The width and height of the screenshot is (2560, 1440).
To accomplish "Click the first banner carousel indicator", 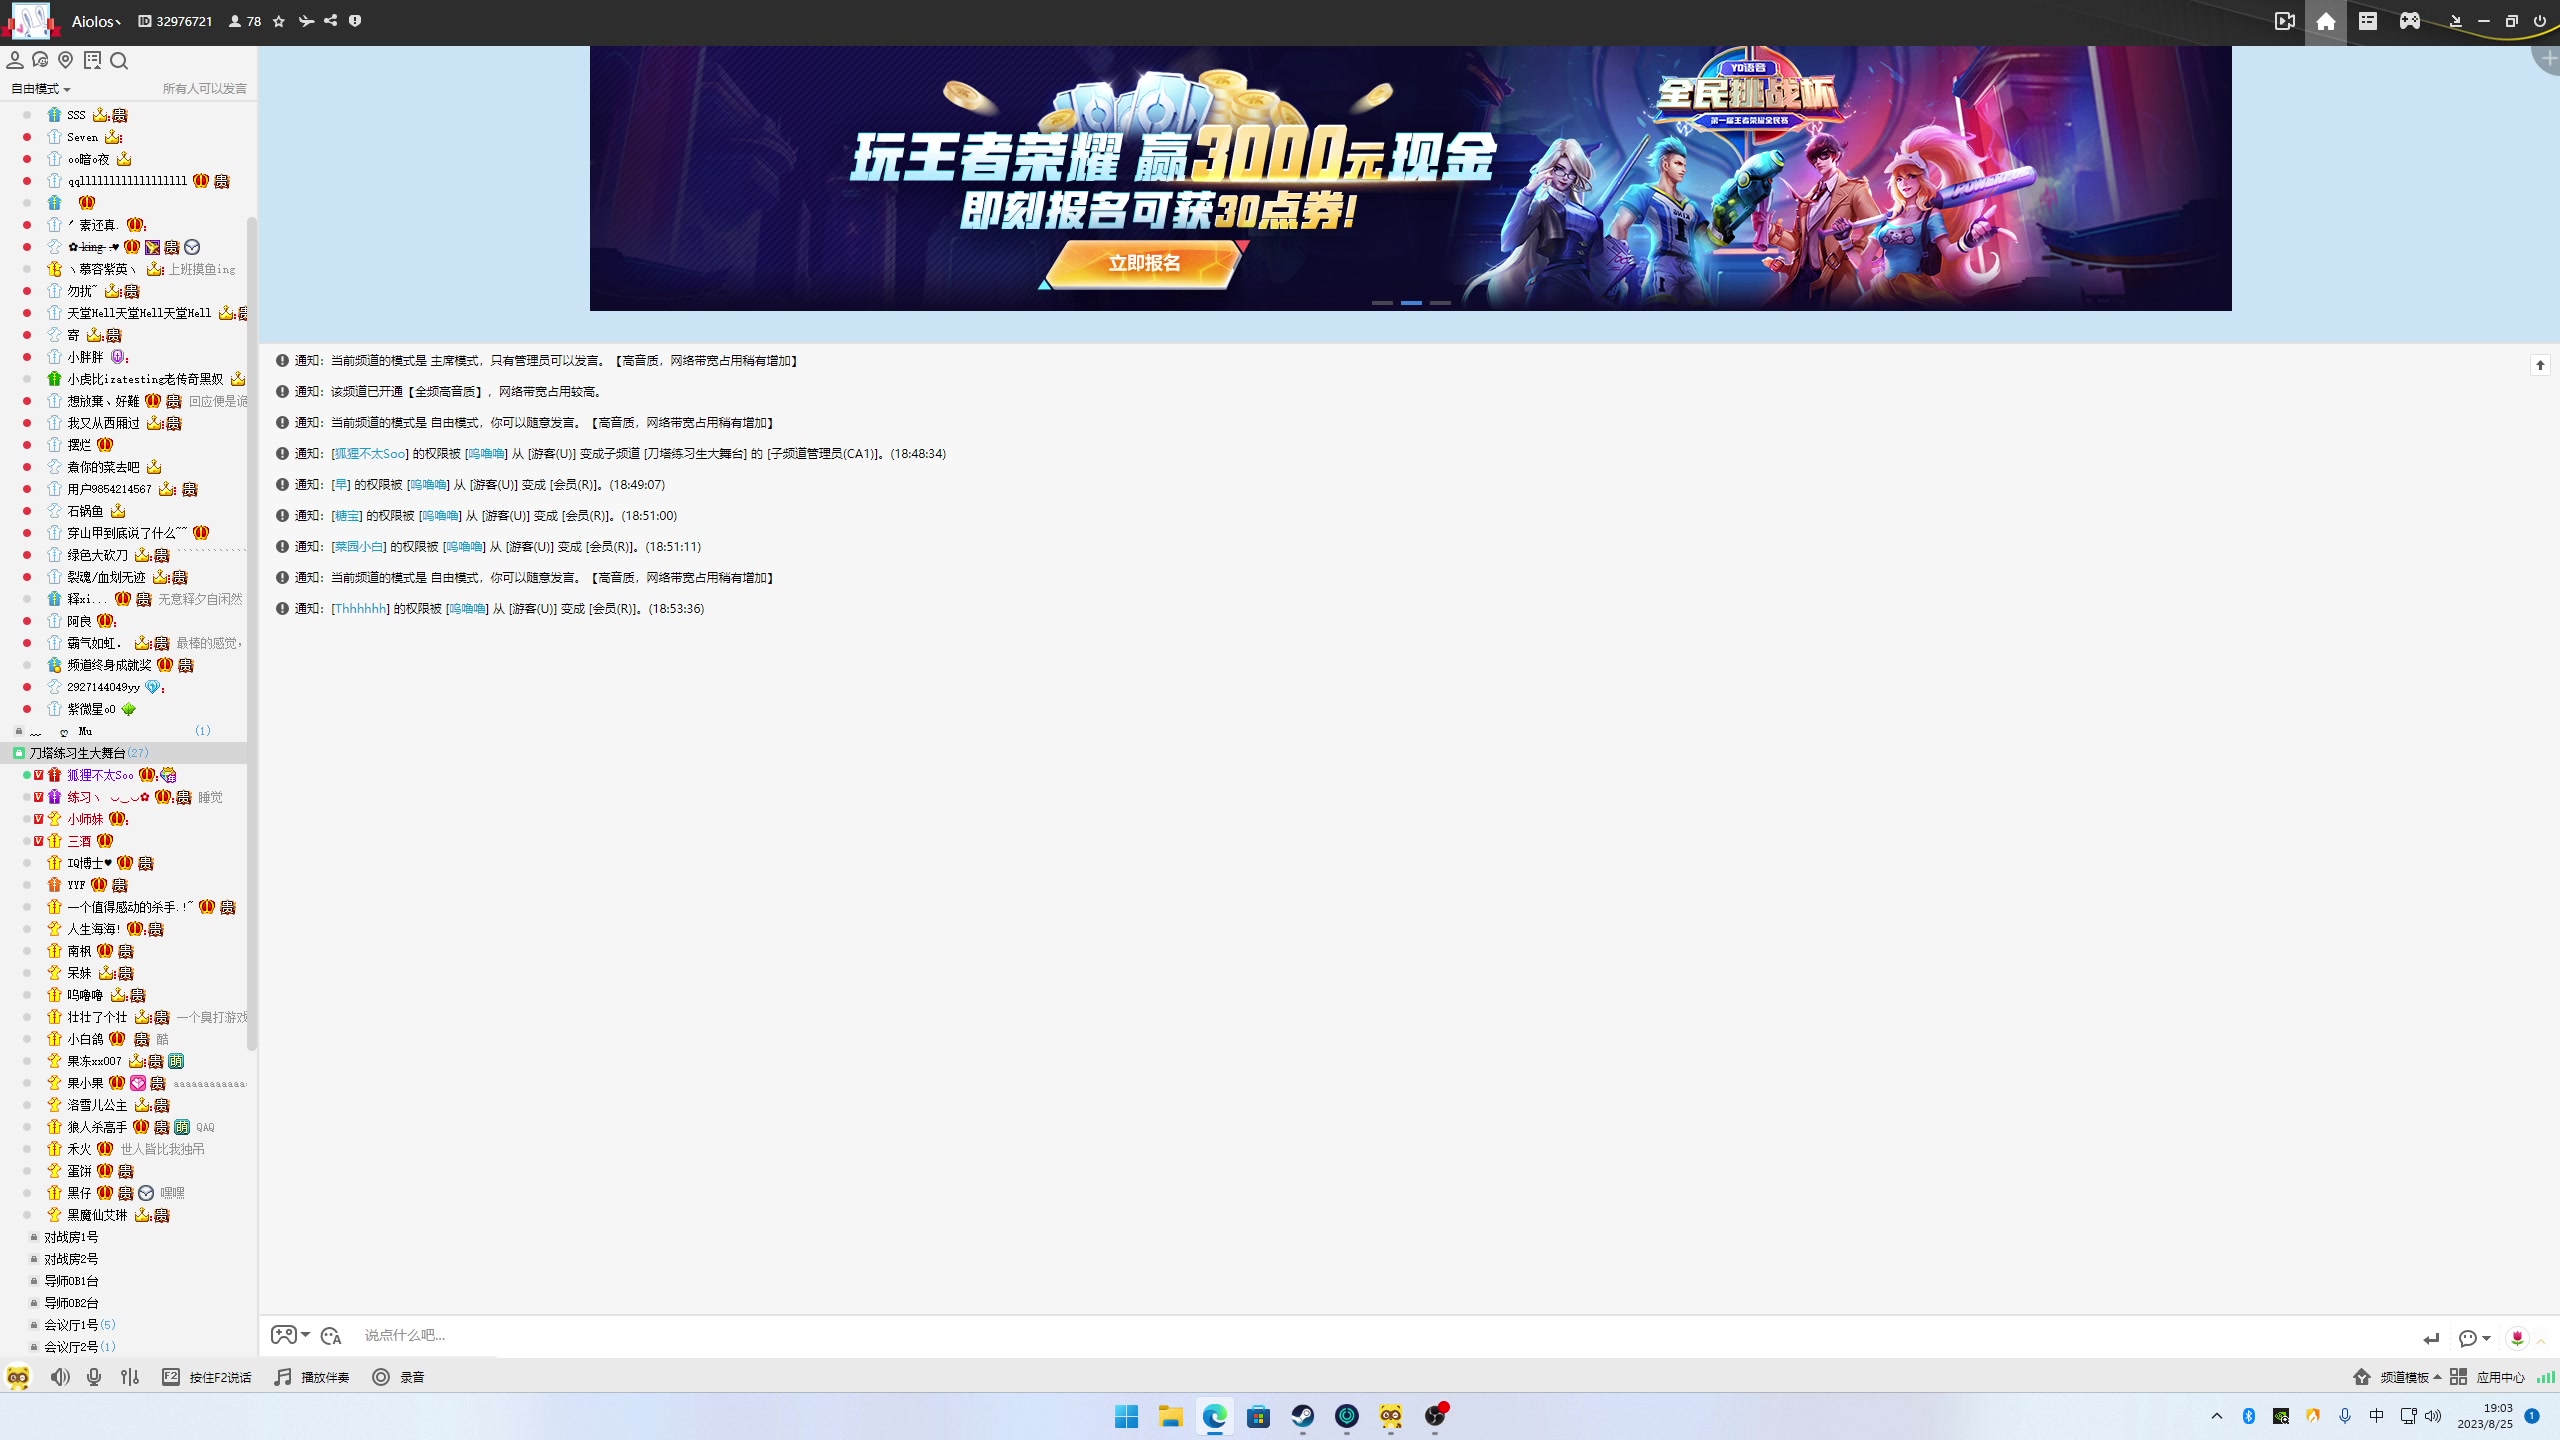I will coord(1382,302).
